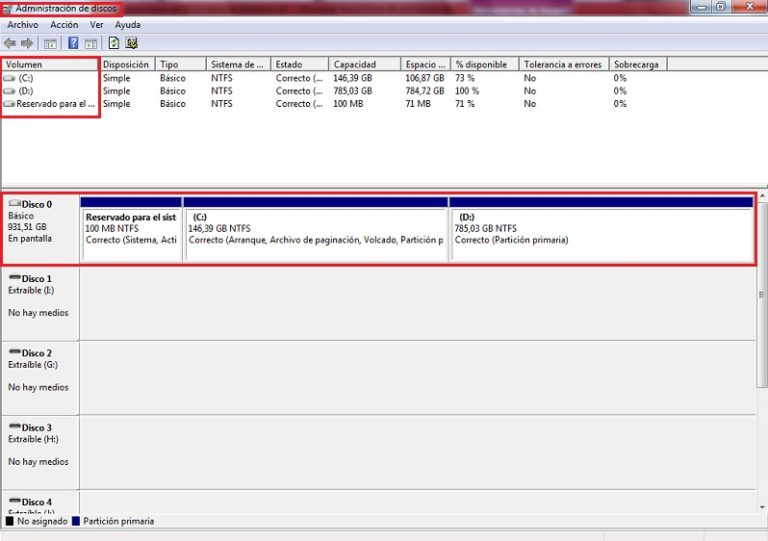This screenshot has width=768, height=541.
Task: Click the vertical scrollbar up arrow
Action: (x=762, y=196)
